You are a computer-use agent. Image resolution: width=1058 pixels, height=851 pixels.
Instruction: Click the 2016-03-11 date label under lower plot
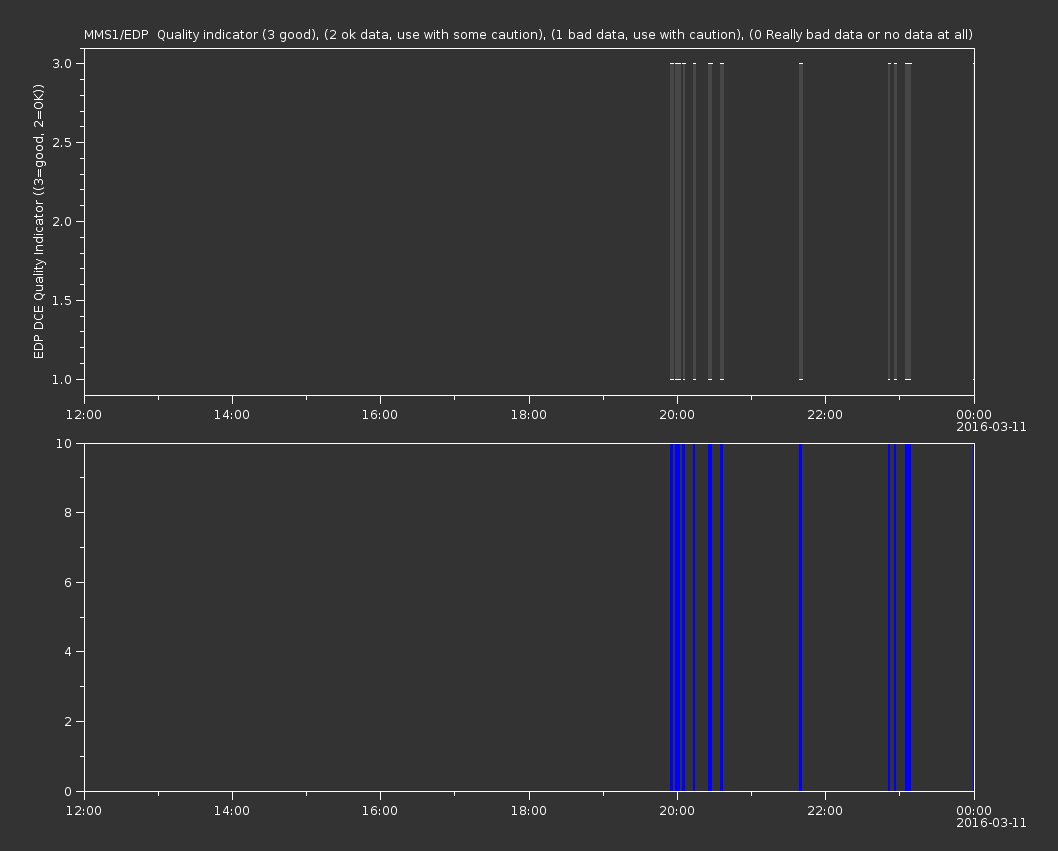tap(991, 823)
